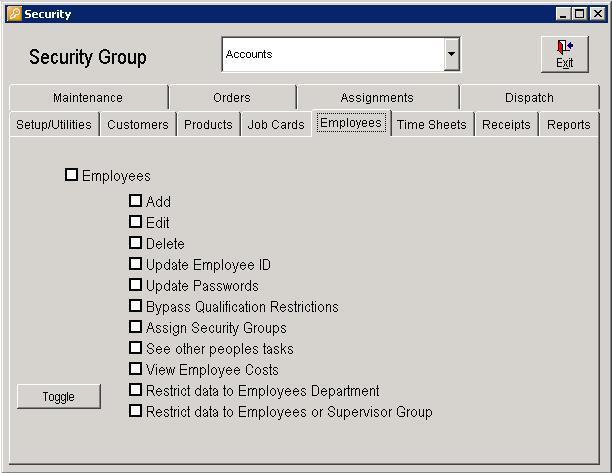
Task: Enable the Delete permission checkbox
Action: (x=136, y=243)
